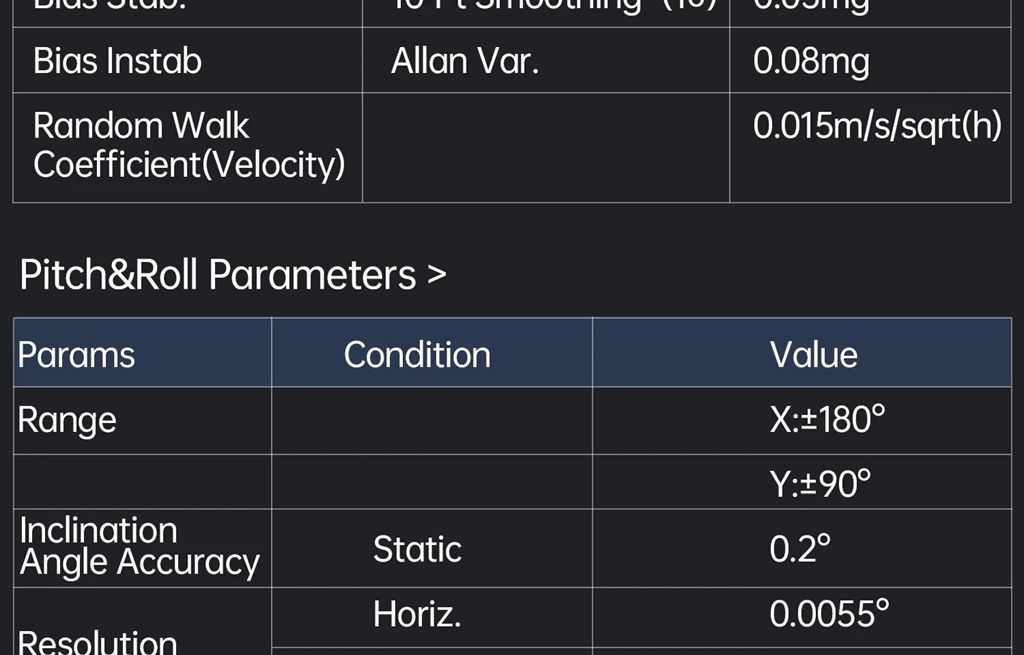This screenshot has width=1024, height=655.
Task: Click the Static condition cell
Action: [x=417, y=549]
